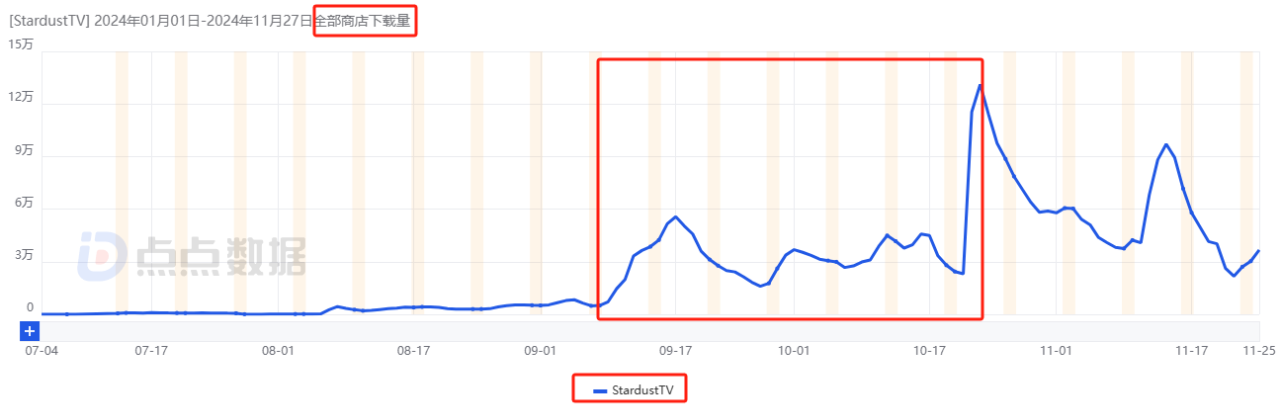This screenshot has width=1280, height=415.
Task: Click the 12万 y-axis label
Action: point(21,98)
